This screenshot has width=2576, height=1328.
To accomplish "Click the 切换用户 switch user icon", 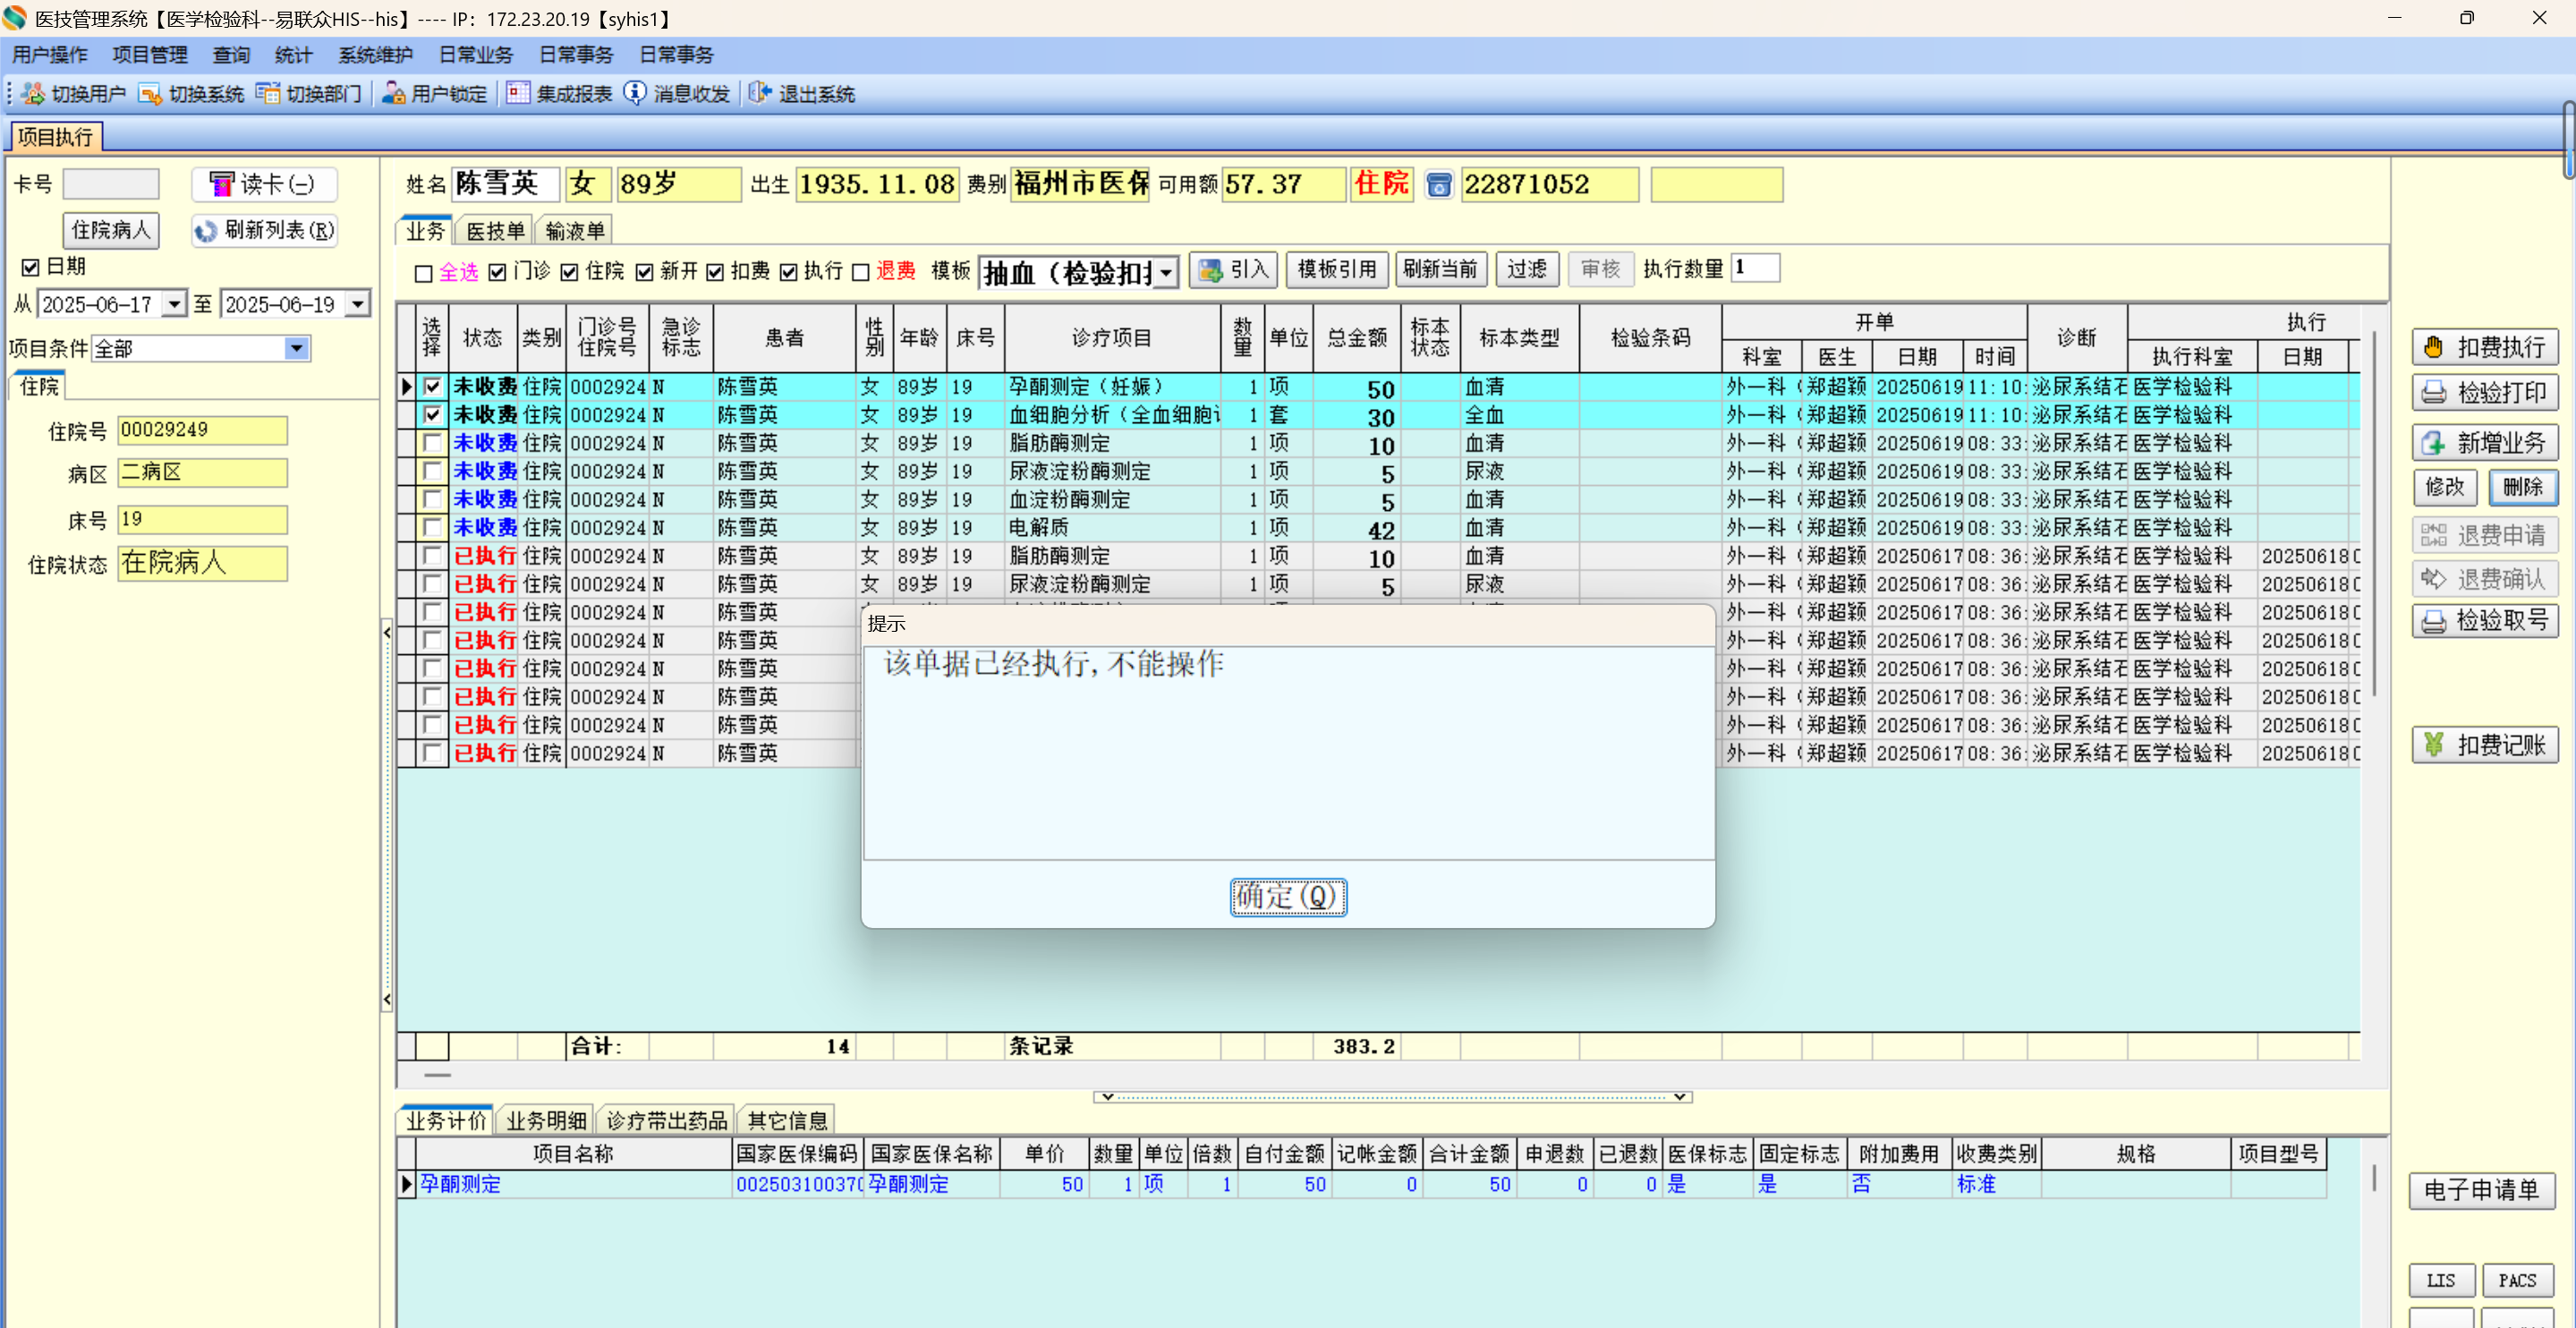I will pos(34,94).
